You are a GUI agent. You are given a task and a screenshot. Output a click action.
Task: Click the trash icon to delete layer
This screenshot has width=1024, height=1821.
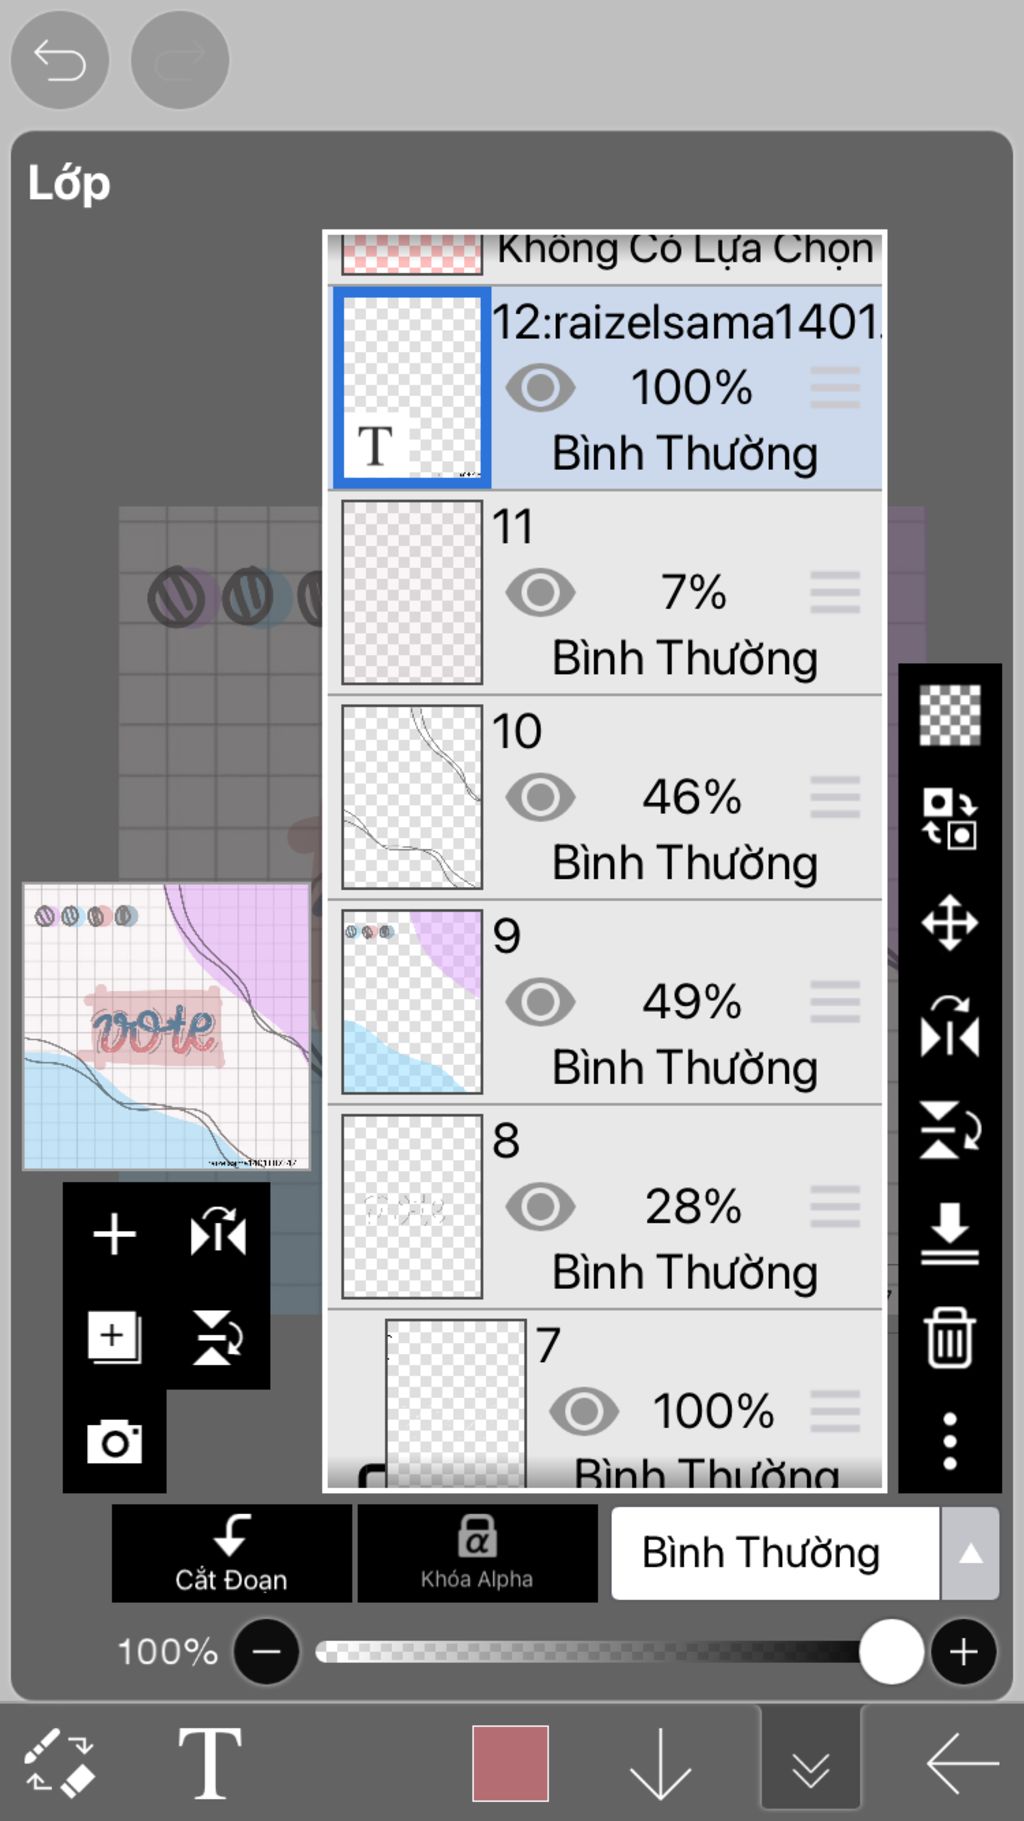point(949,1337)
